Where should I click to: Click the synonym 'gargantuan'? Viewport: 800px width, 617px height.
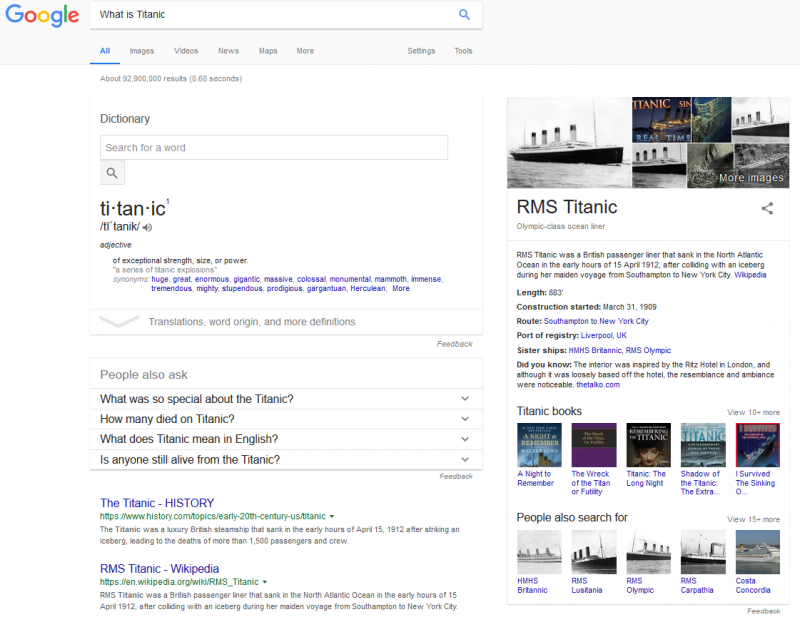[326, 289]
